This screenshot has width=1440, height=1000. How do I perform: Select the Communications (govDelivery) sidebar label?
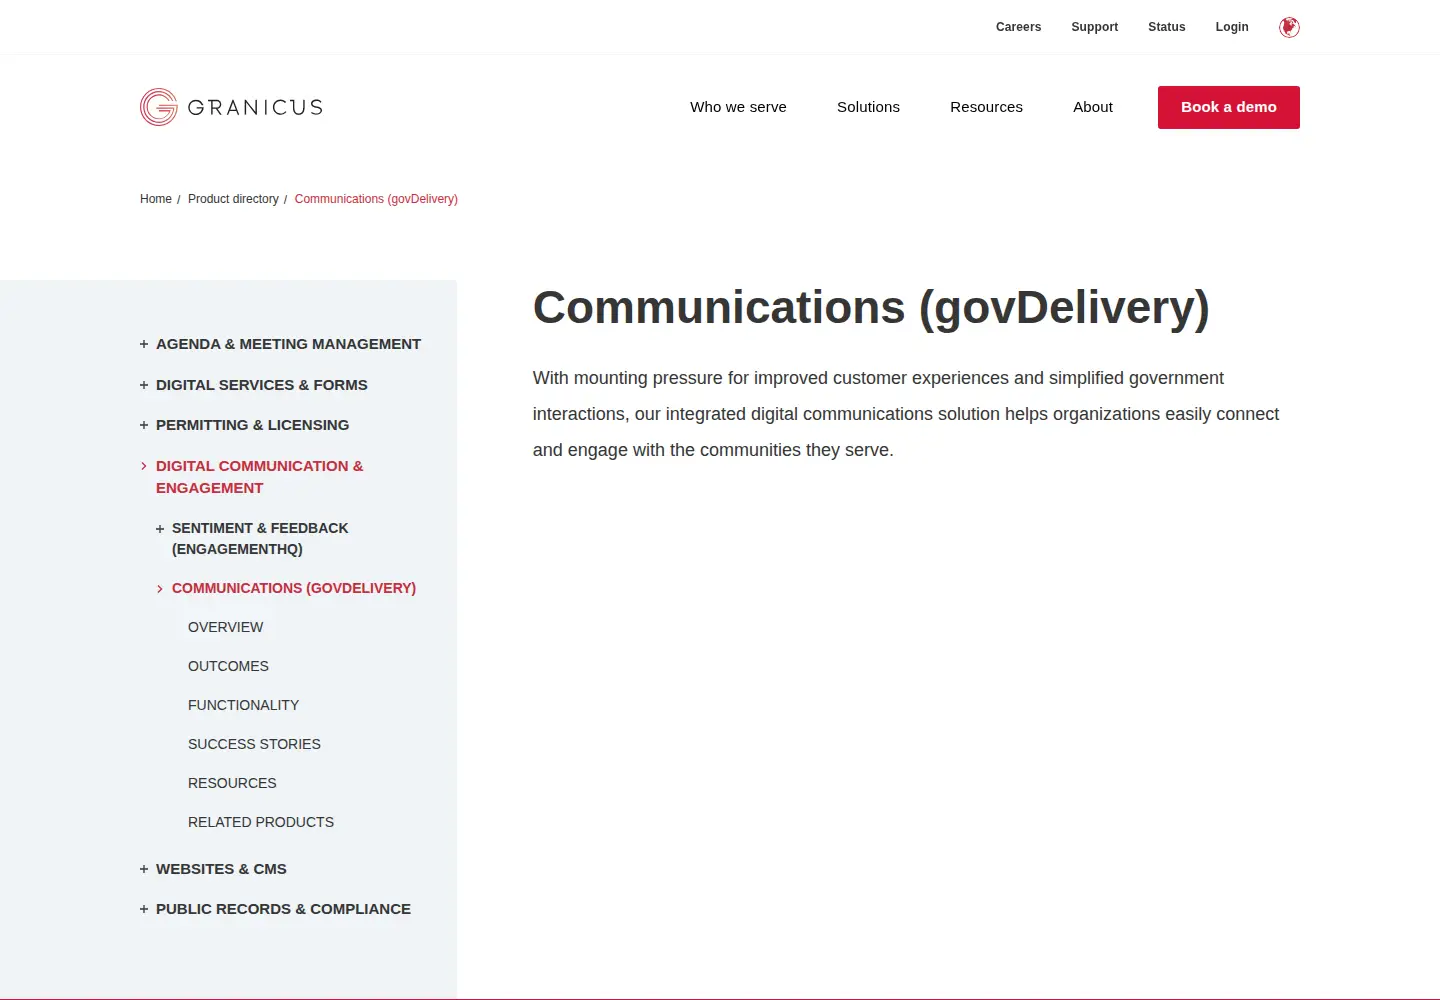coord(294,588)
